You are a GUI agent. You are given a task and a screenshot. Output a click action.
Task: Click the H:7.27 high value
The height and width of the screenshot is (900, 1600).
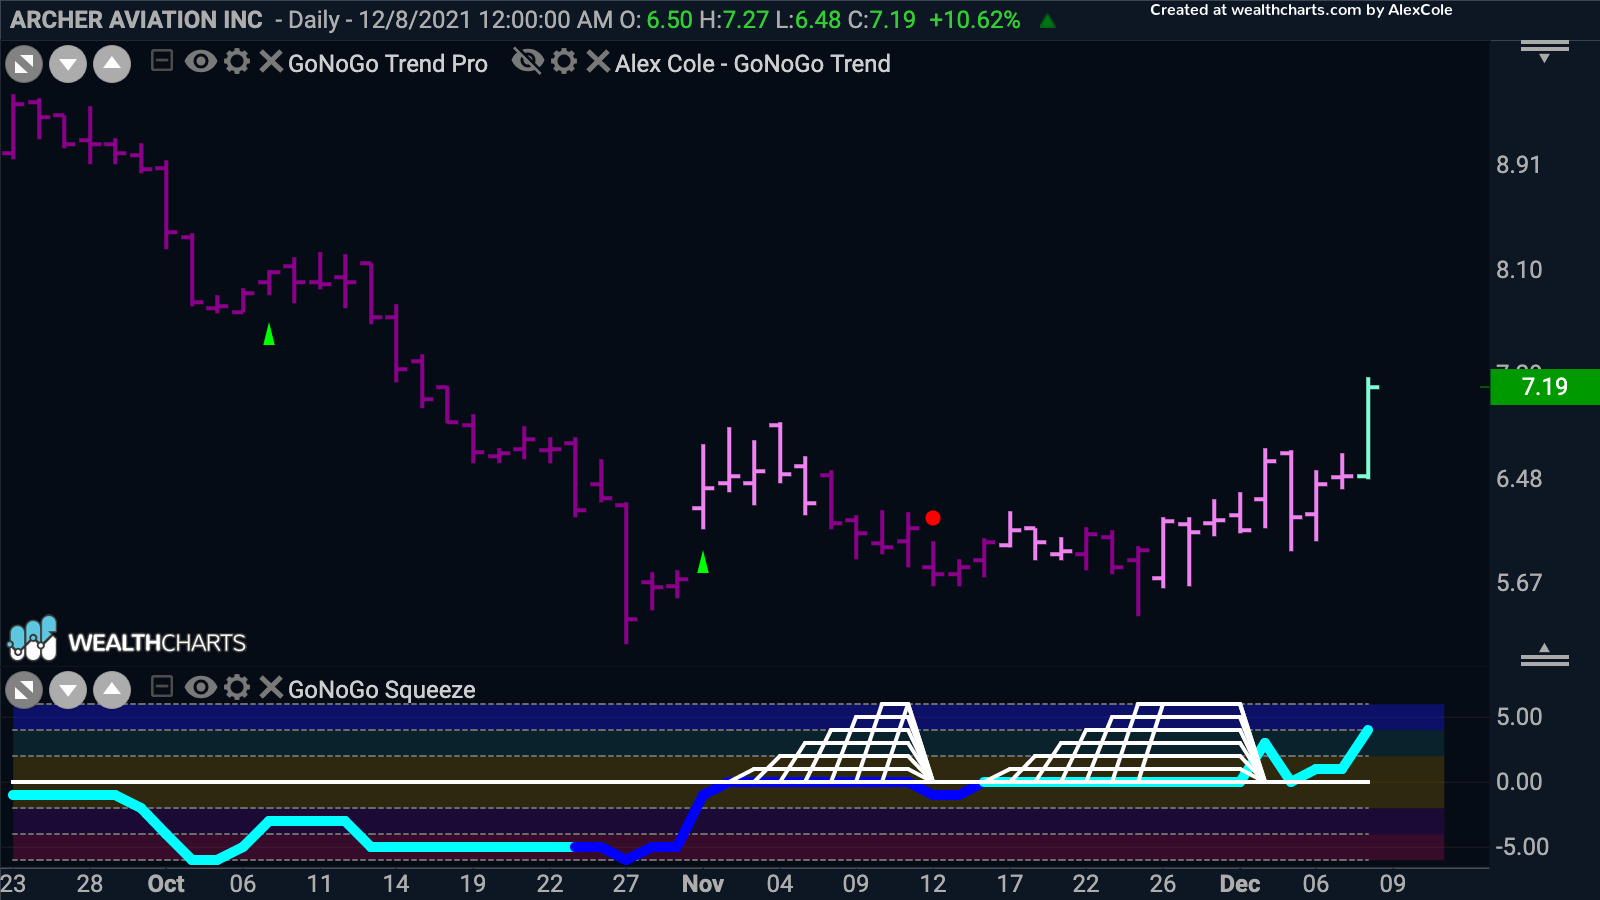pos(734,20)
